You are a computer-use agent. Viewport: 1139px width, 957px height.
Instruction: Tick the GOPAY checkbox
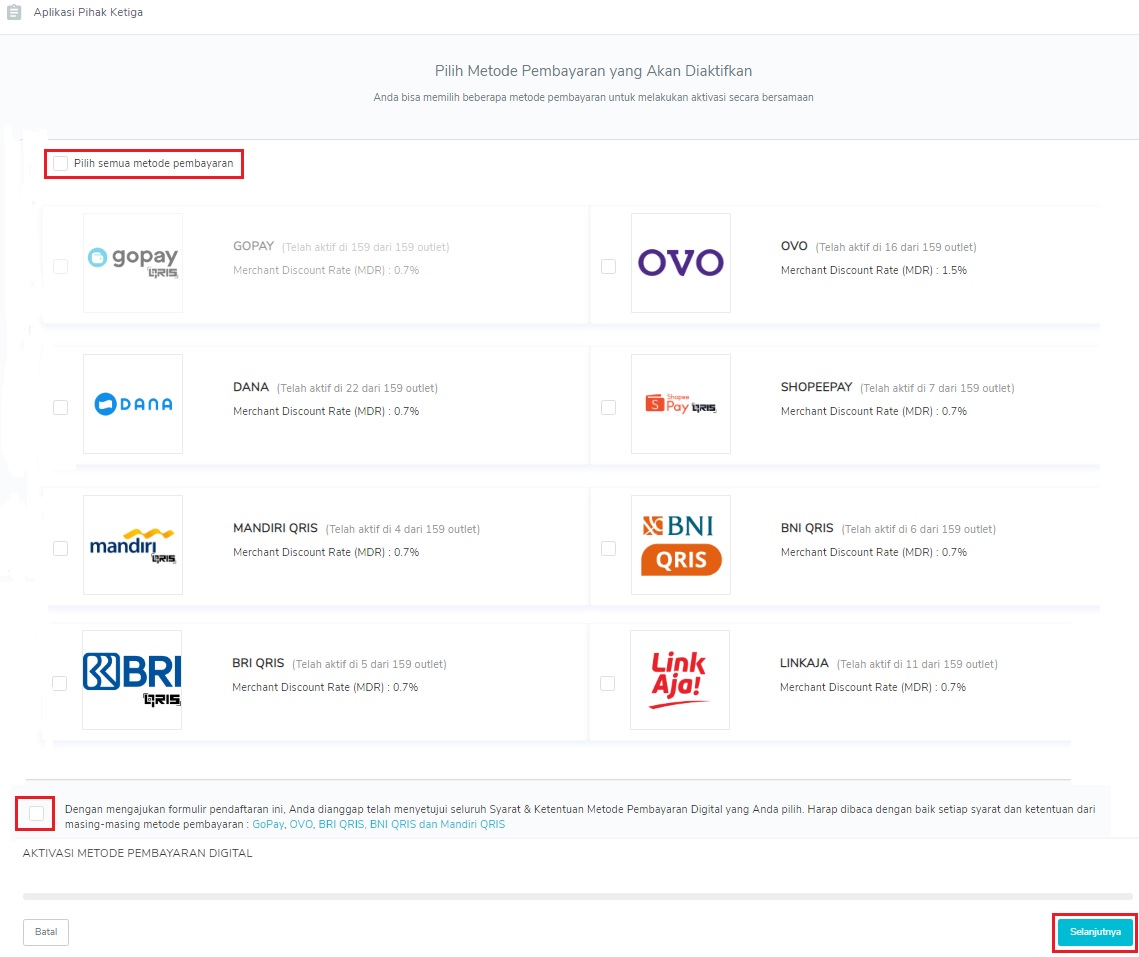click(61, 267)
